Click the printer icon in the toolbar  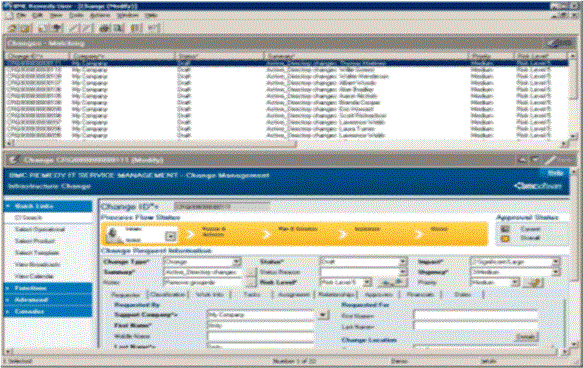[x=104, y=28]
